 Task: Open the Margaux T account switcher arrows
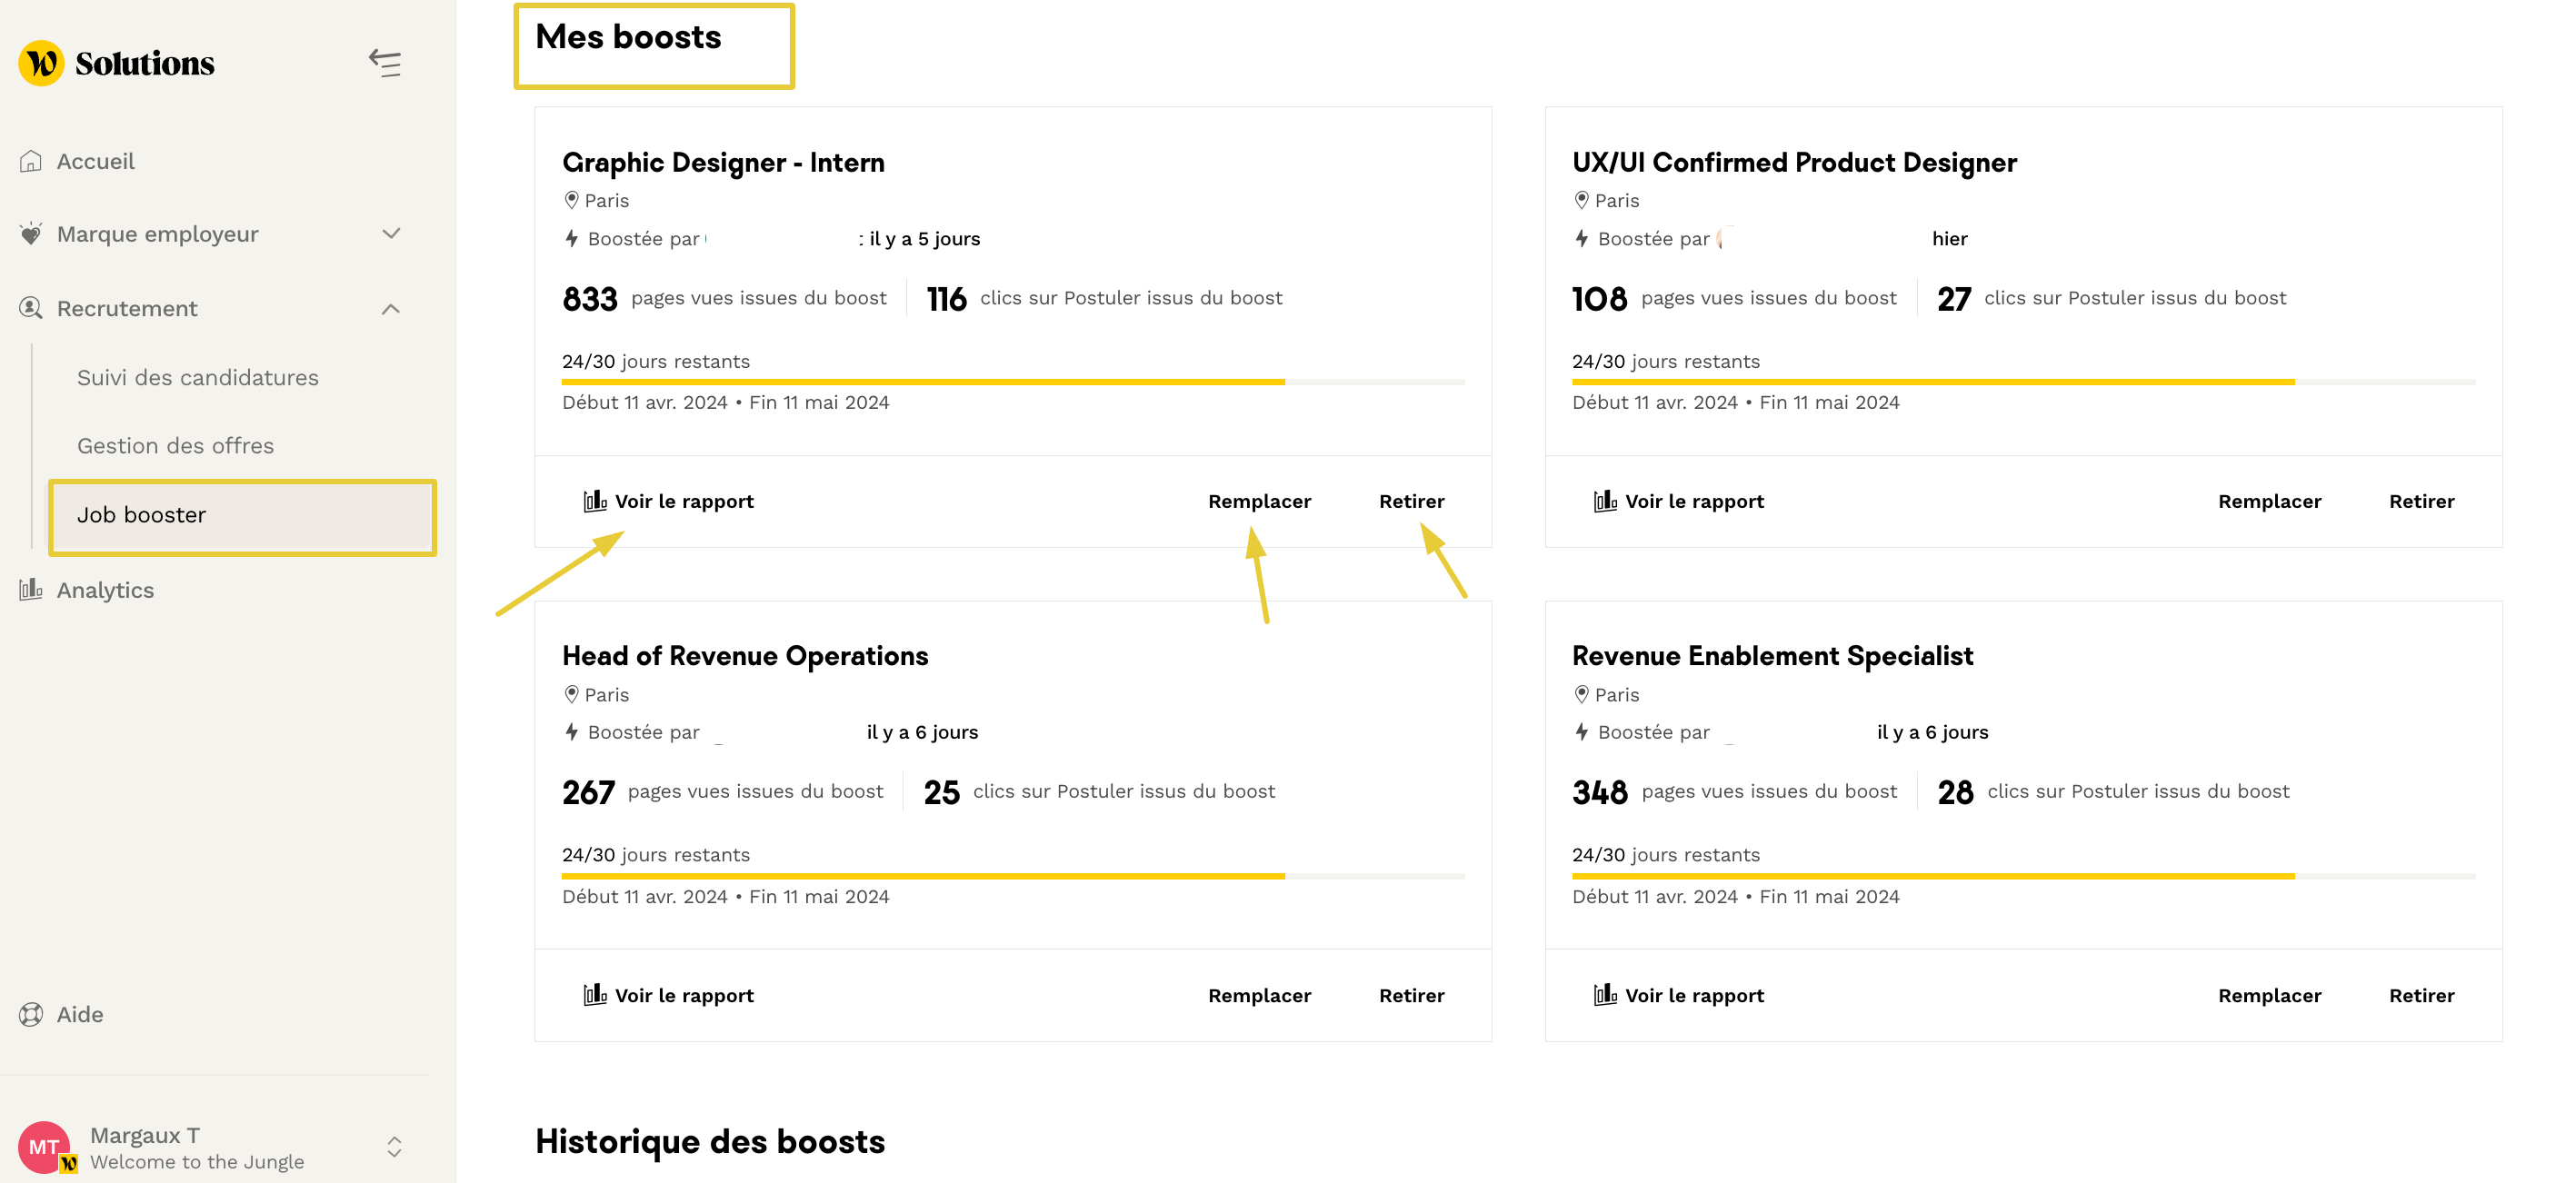coord(394,1146)
